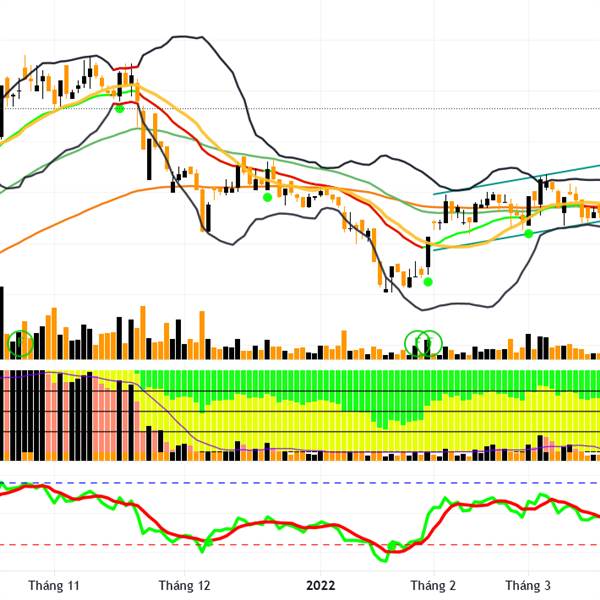Click the Tháng 2 time axis label
Screen dimensions: 600x600
[x=433, y=585]
